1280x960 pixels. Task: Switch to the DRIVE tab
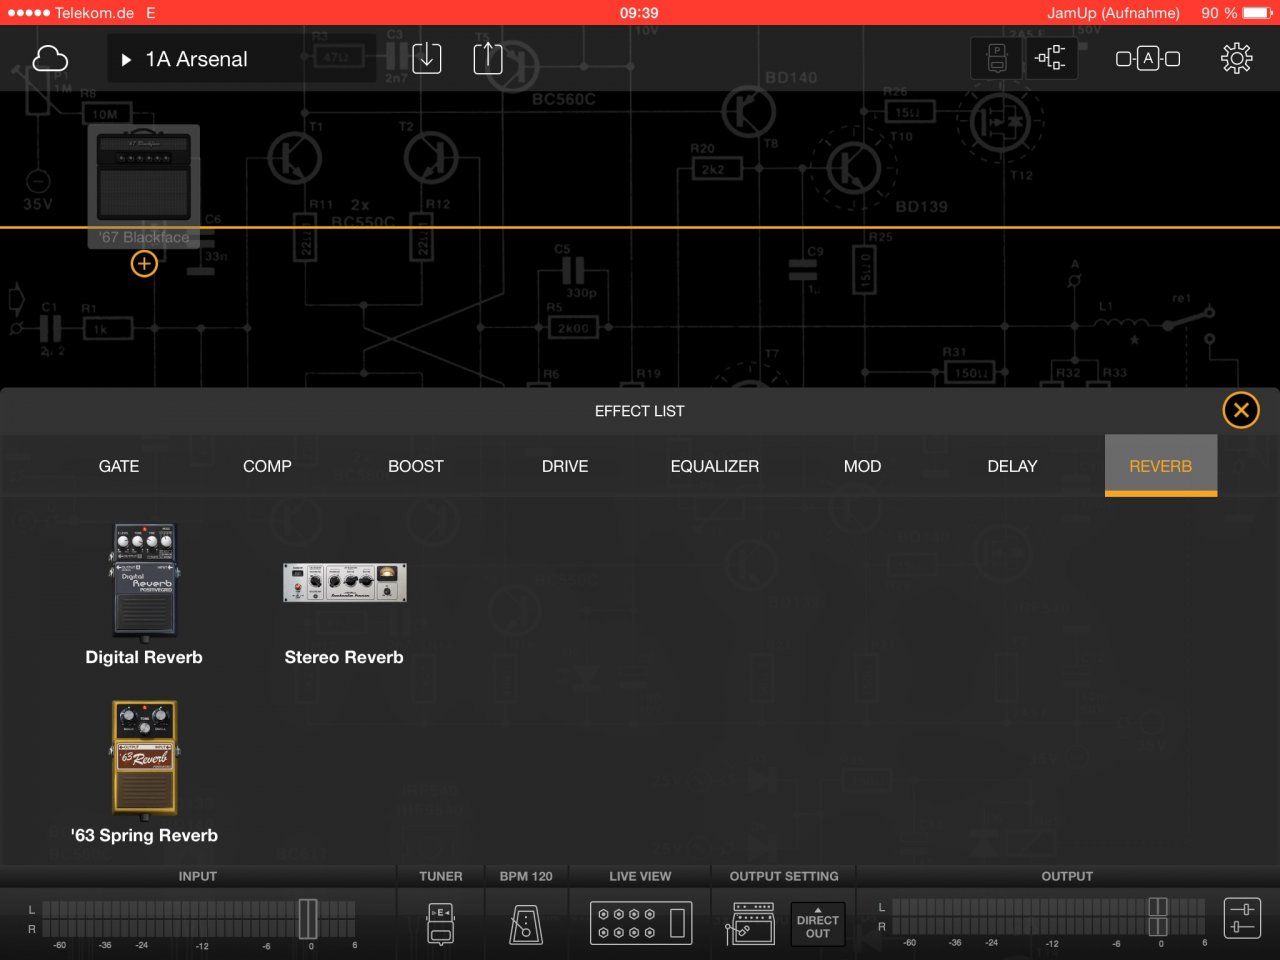click(565, 466)
